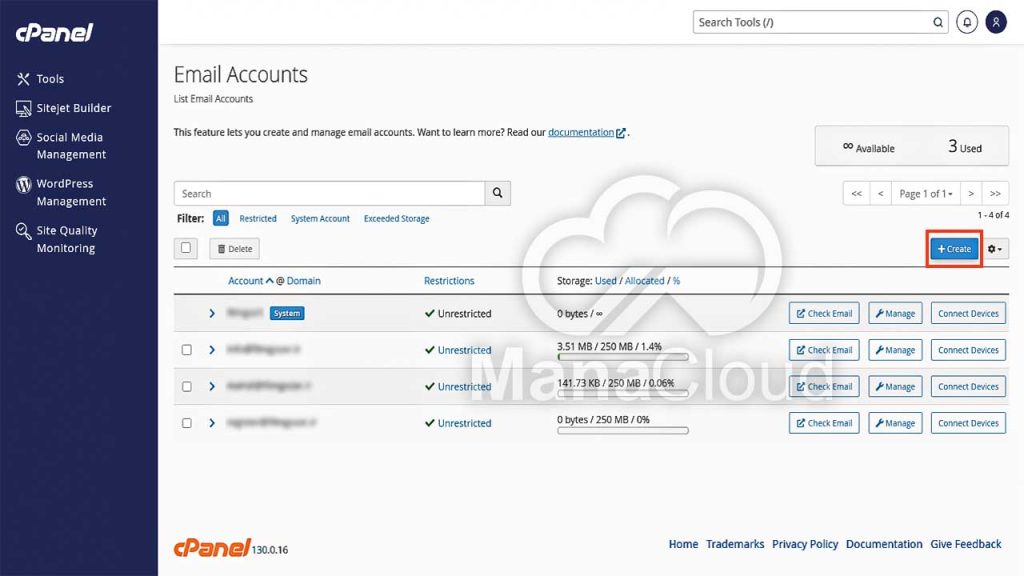This screenshot has height=576, width=1024.
Task: Open Sitejet Builder in the sidebar
Action: (73, 108)
